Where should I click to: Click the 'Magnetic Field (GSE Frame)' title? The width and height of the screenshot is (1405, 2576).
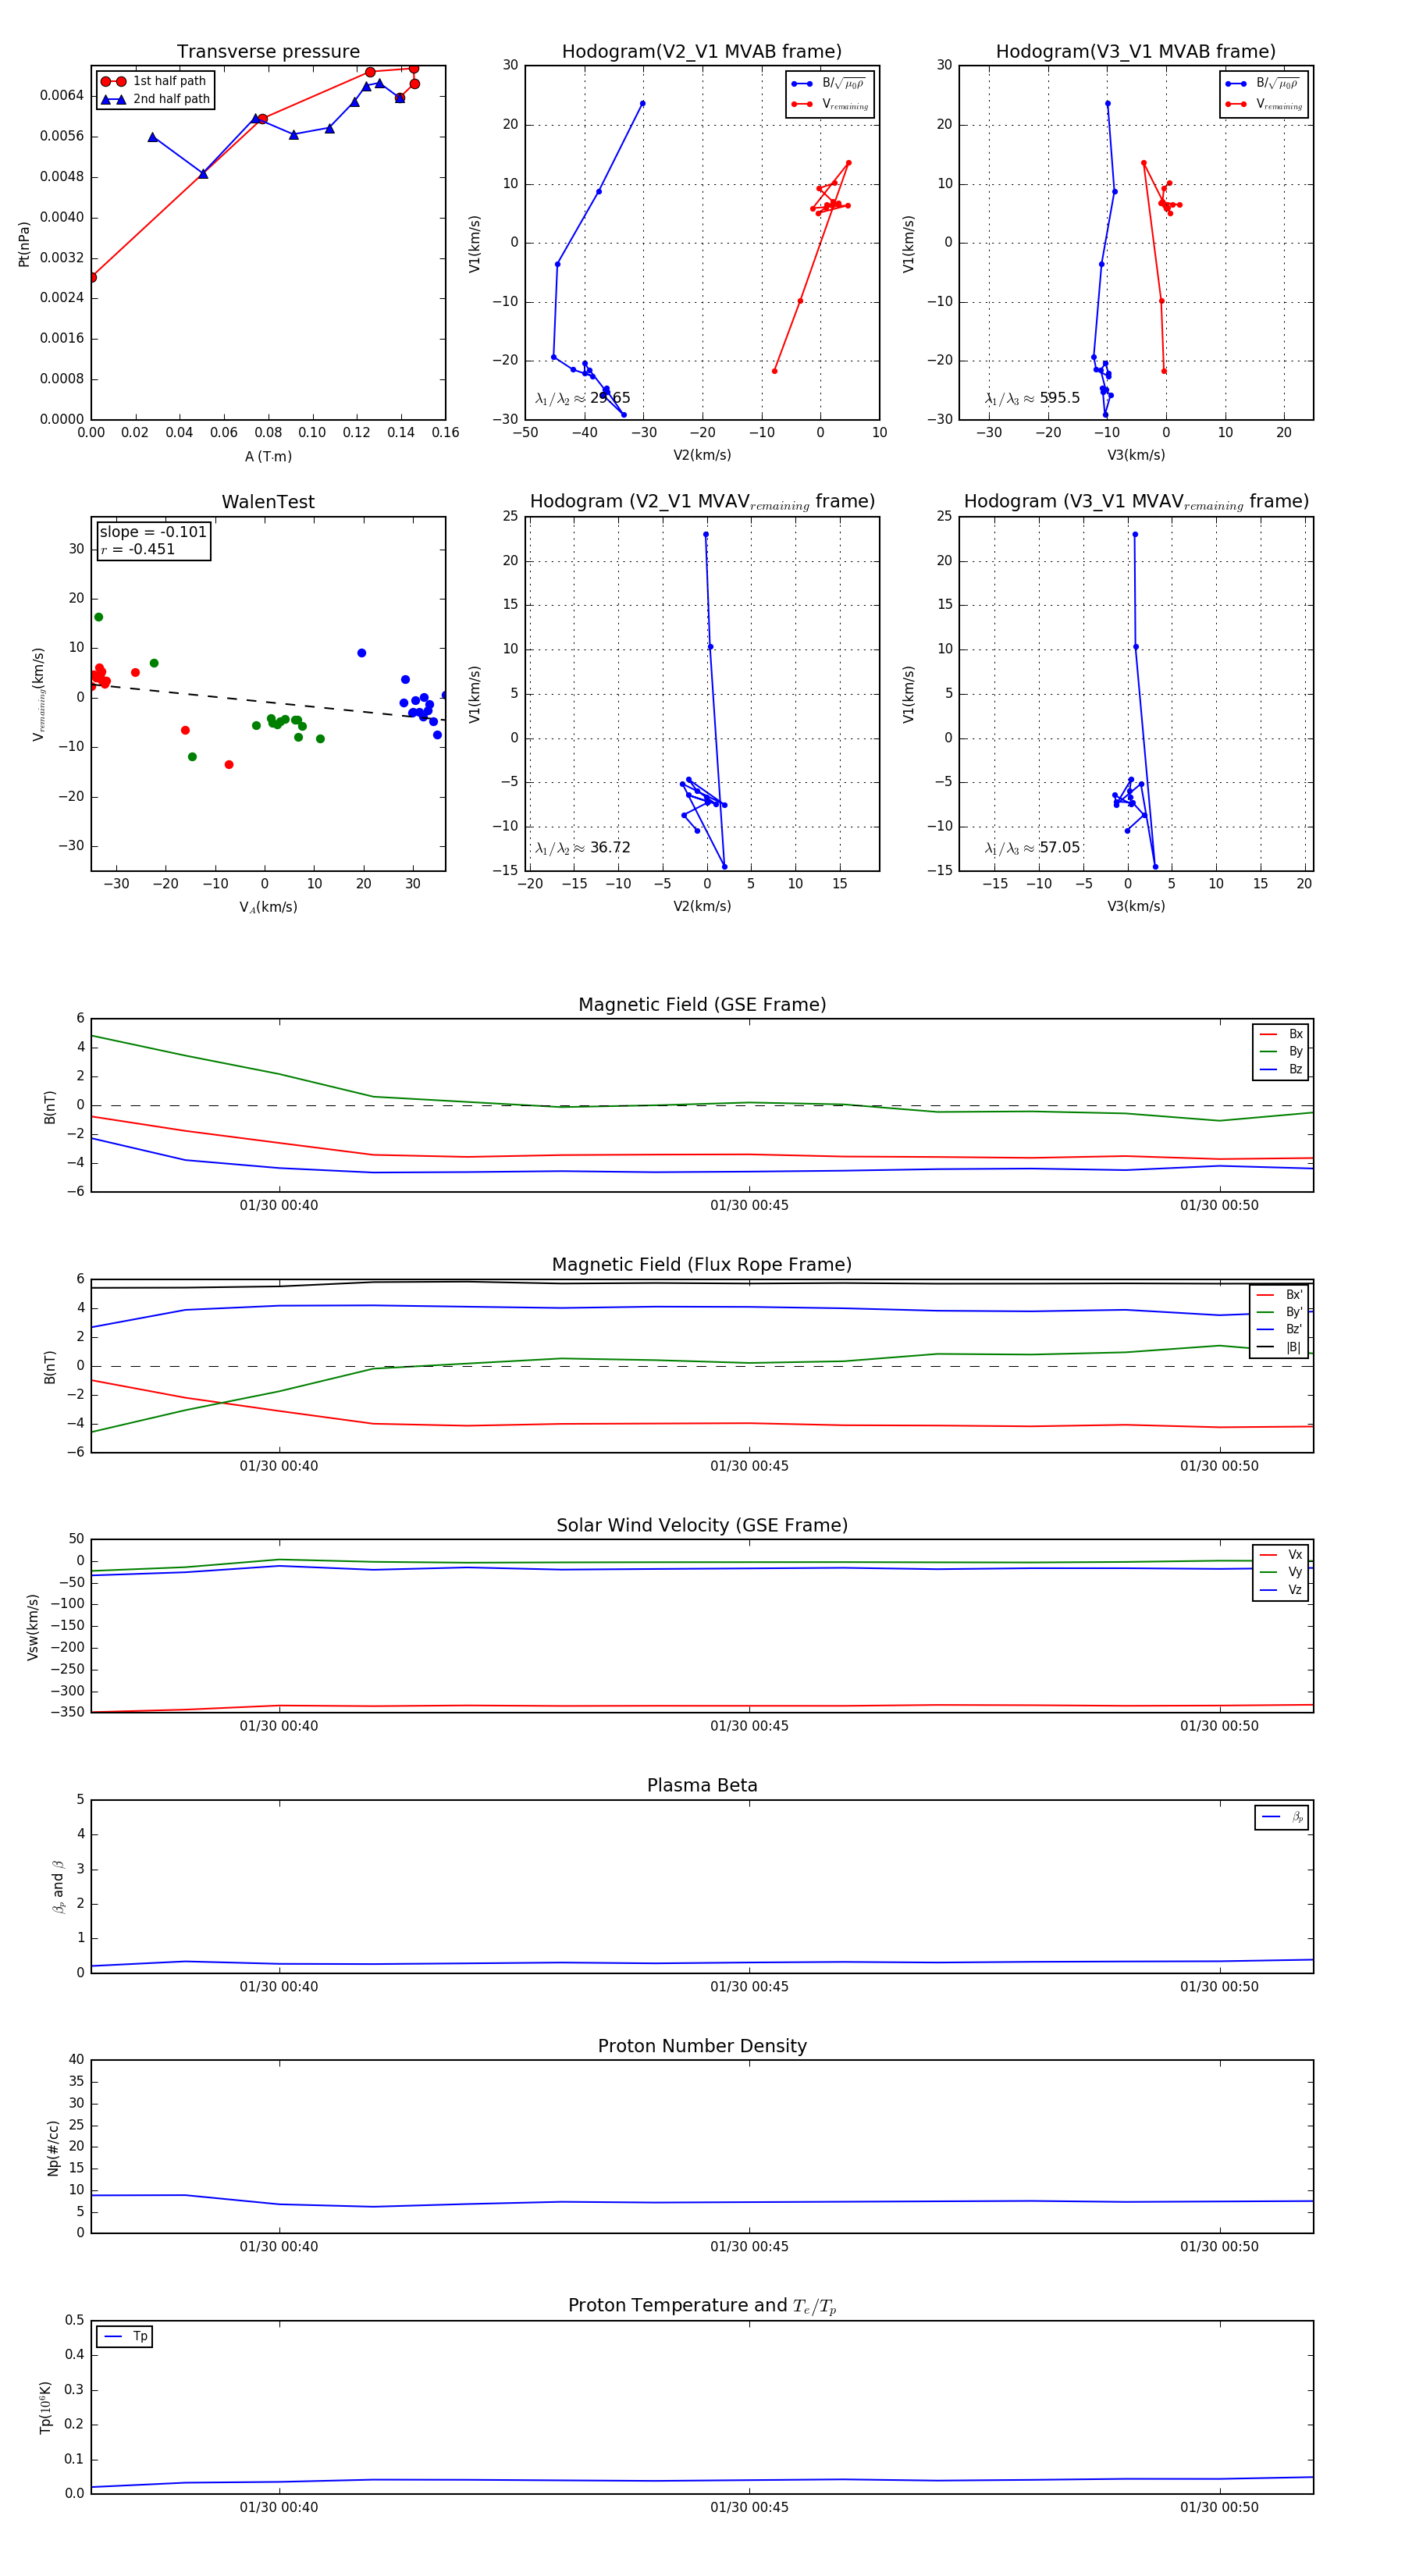pos(701,1005)
